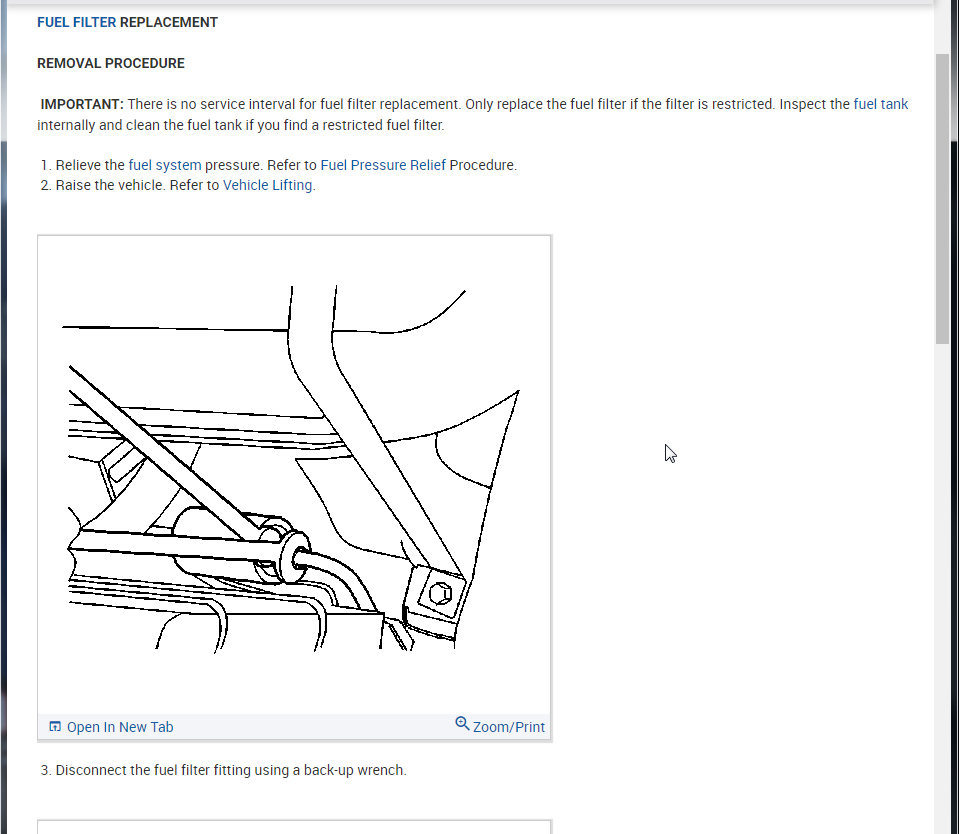This screenshot has height=834, width=959.
Task: Click the Open In New Tab text
Action: pyautogui.click(x=120, y=727)
